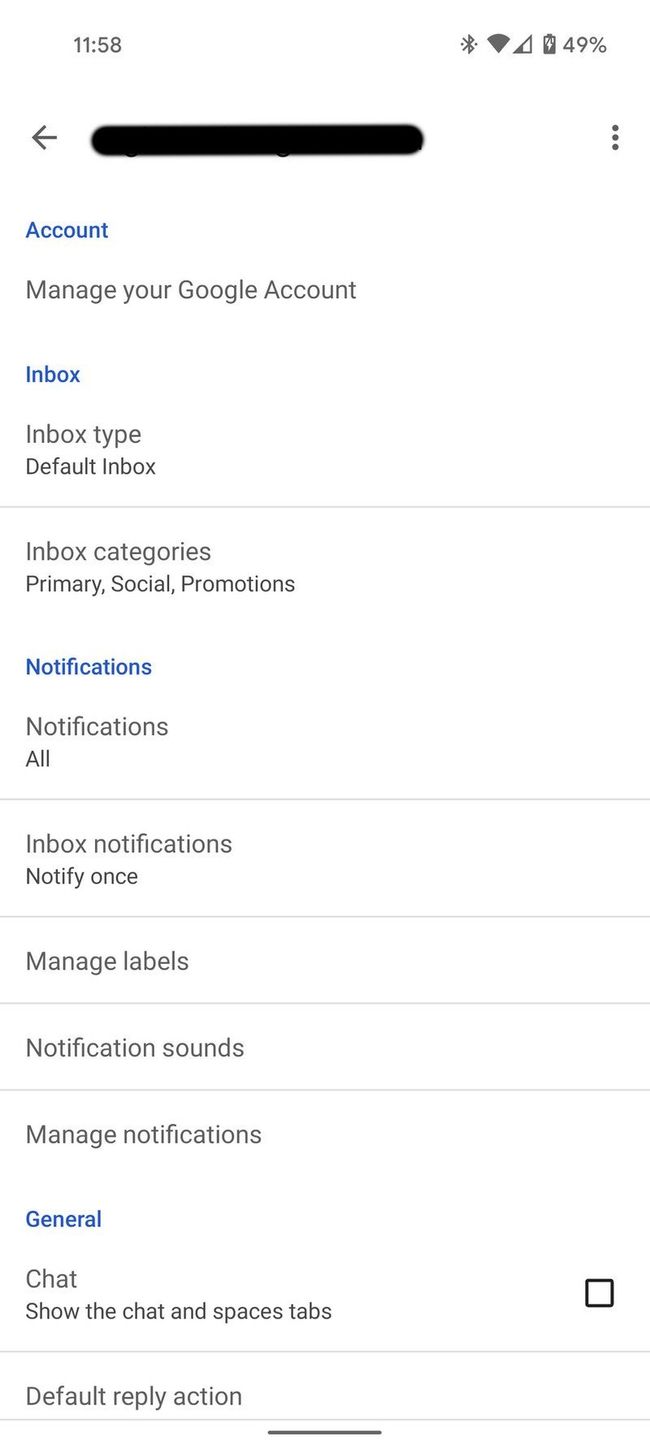Viewport: 650px width, 1444px height.
Task: Enable the Chat and spaces tabs checkbox
Action: [599, 1292]
